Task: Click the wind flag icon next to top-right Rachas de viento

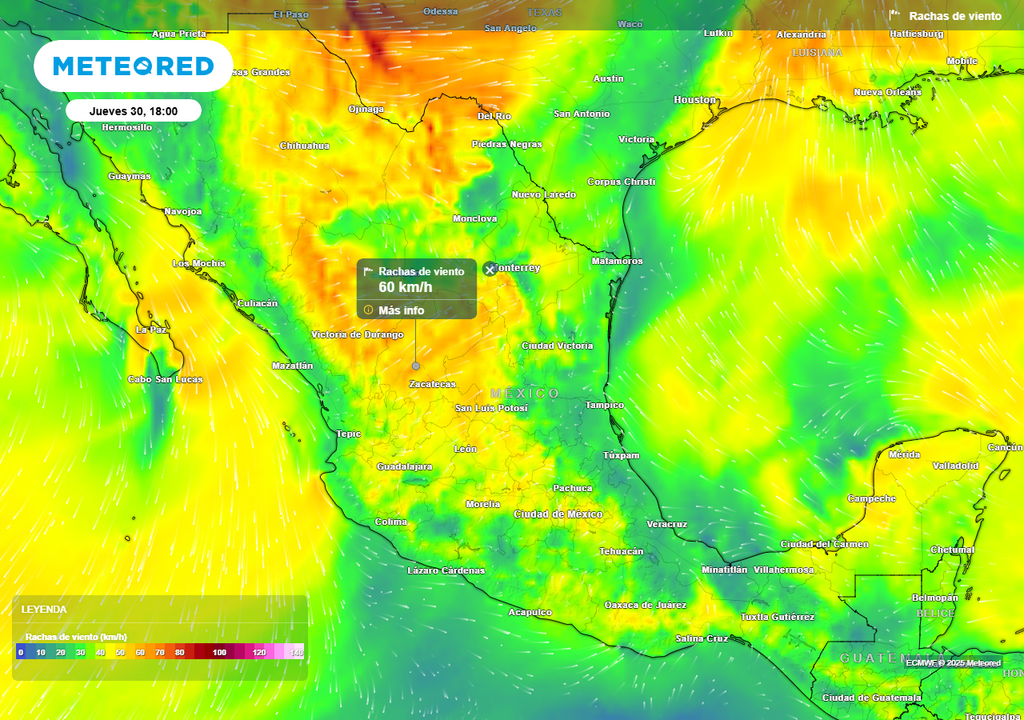Action: (x=896, y=14)
